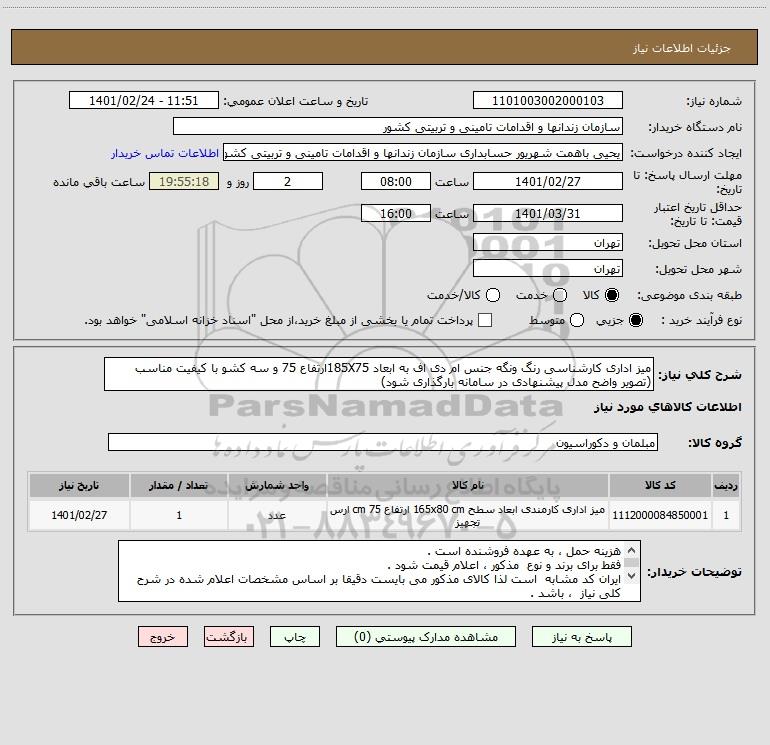770x745 pixels.
Task: Click the need date cell 1401/02/27 in table
Action: [79, 515]
